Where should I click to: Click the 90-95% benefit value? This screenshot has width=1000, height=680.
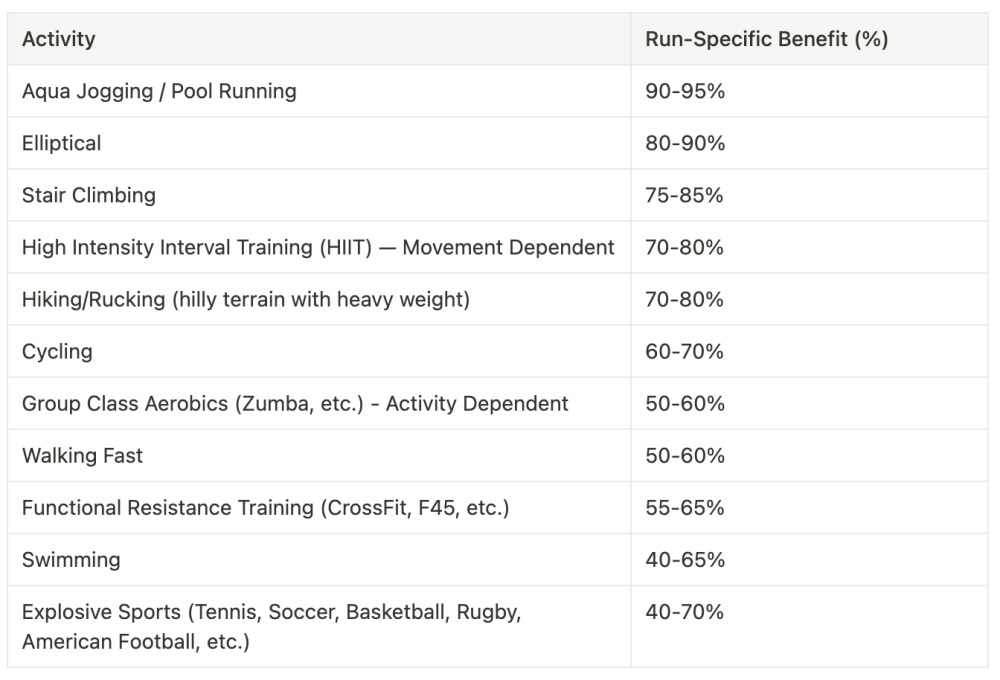pos(685,92)
